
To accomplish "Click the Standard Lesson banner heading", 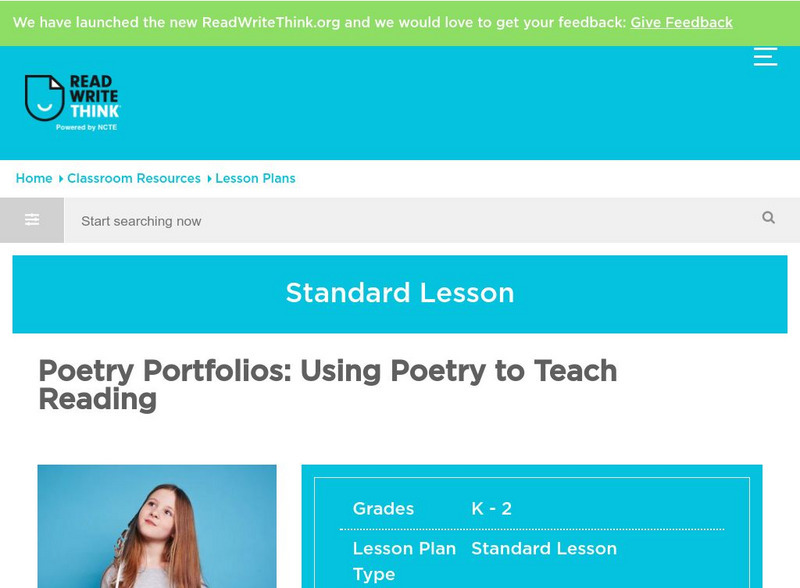I will point(400,293).
